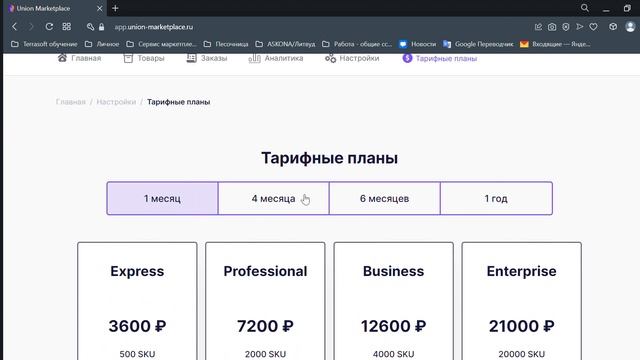Click the 12600 ₽ price
The image size is (640, 360).
393,326
